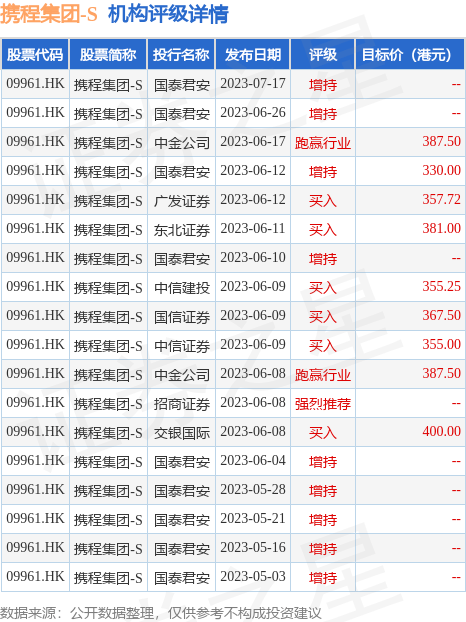The image size is (466, 622).
Task: Select target price 357.72 cell
Action: [410, 200]
